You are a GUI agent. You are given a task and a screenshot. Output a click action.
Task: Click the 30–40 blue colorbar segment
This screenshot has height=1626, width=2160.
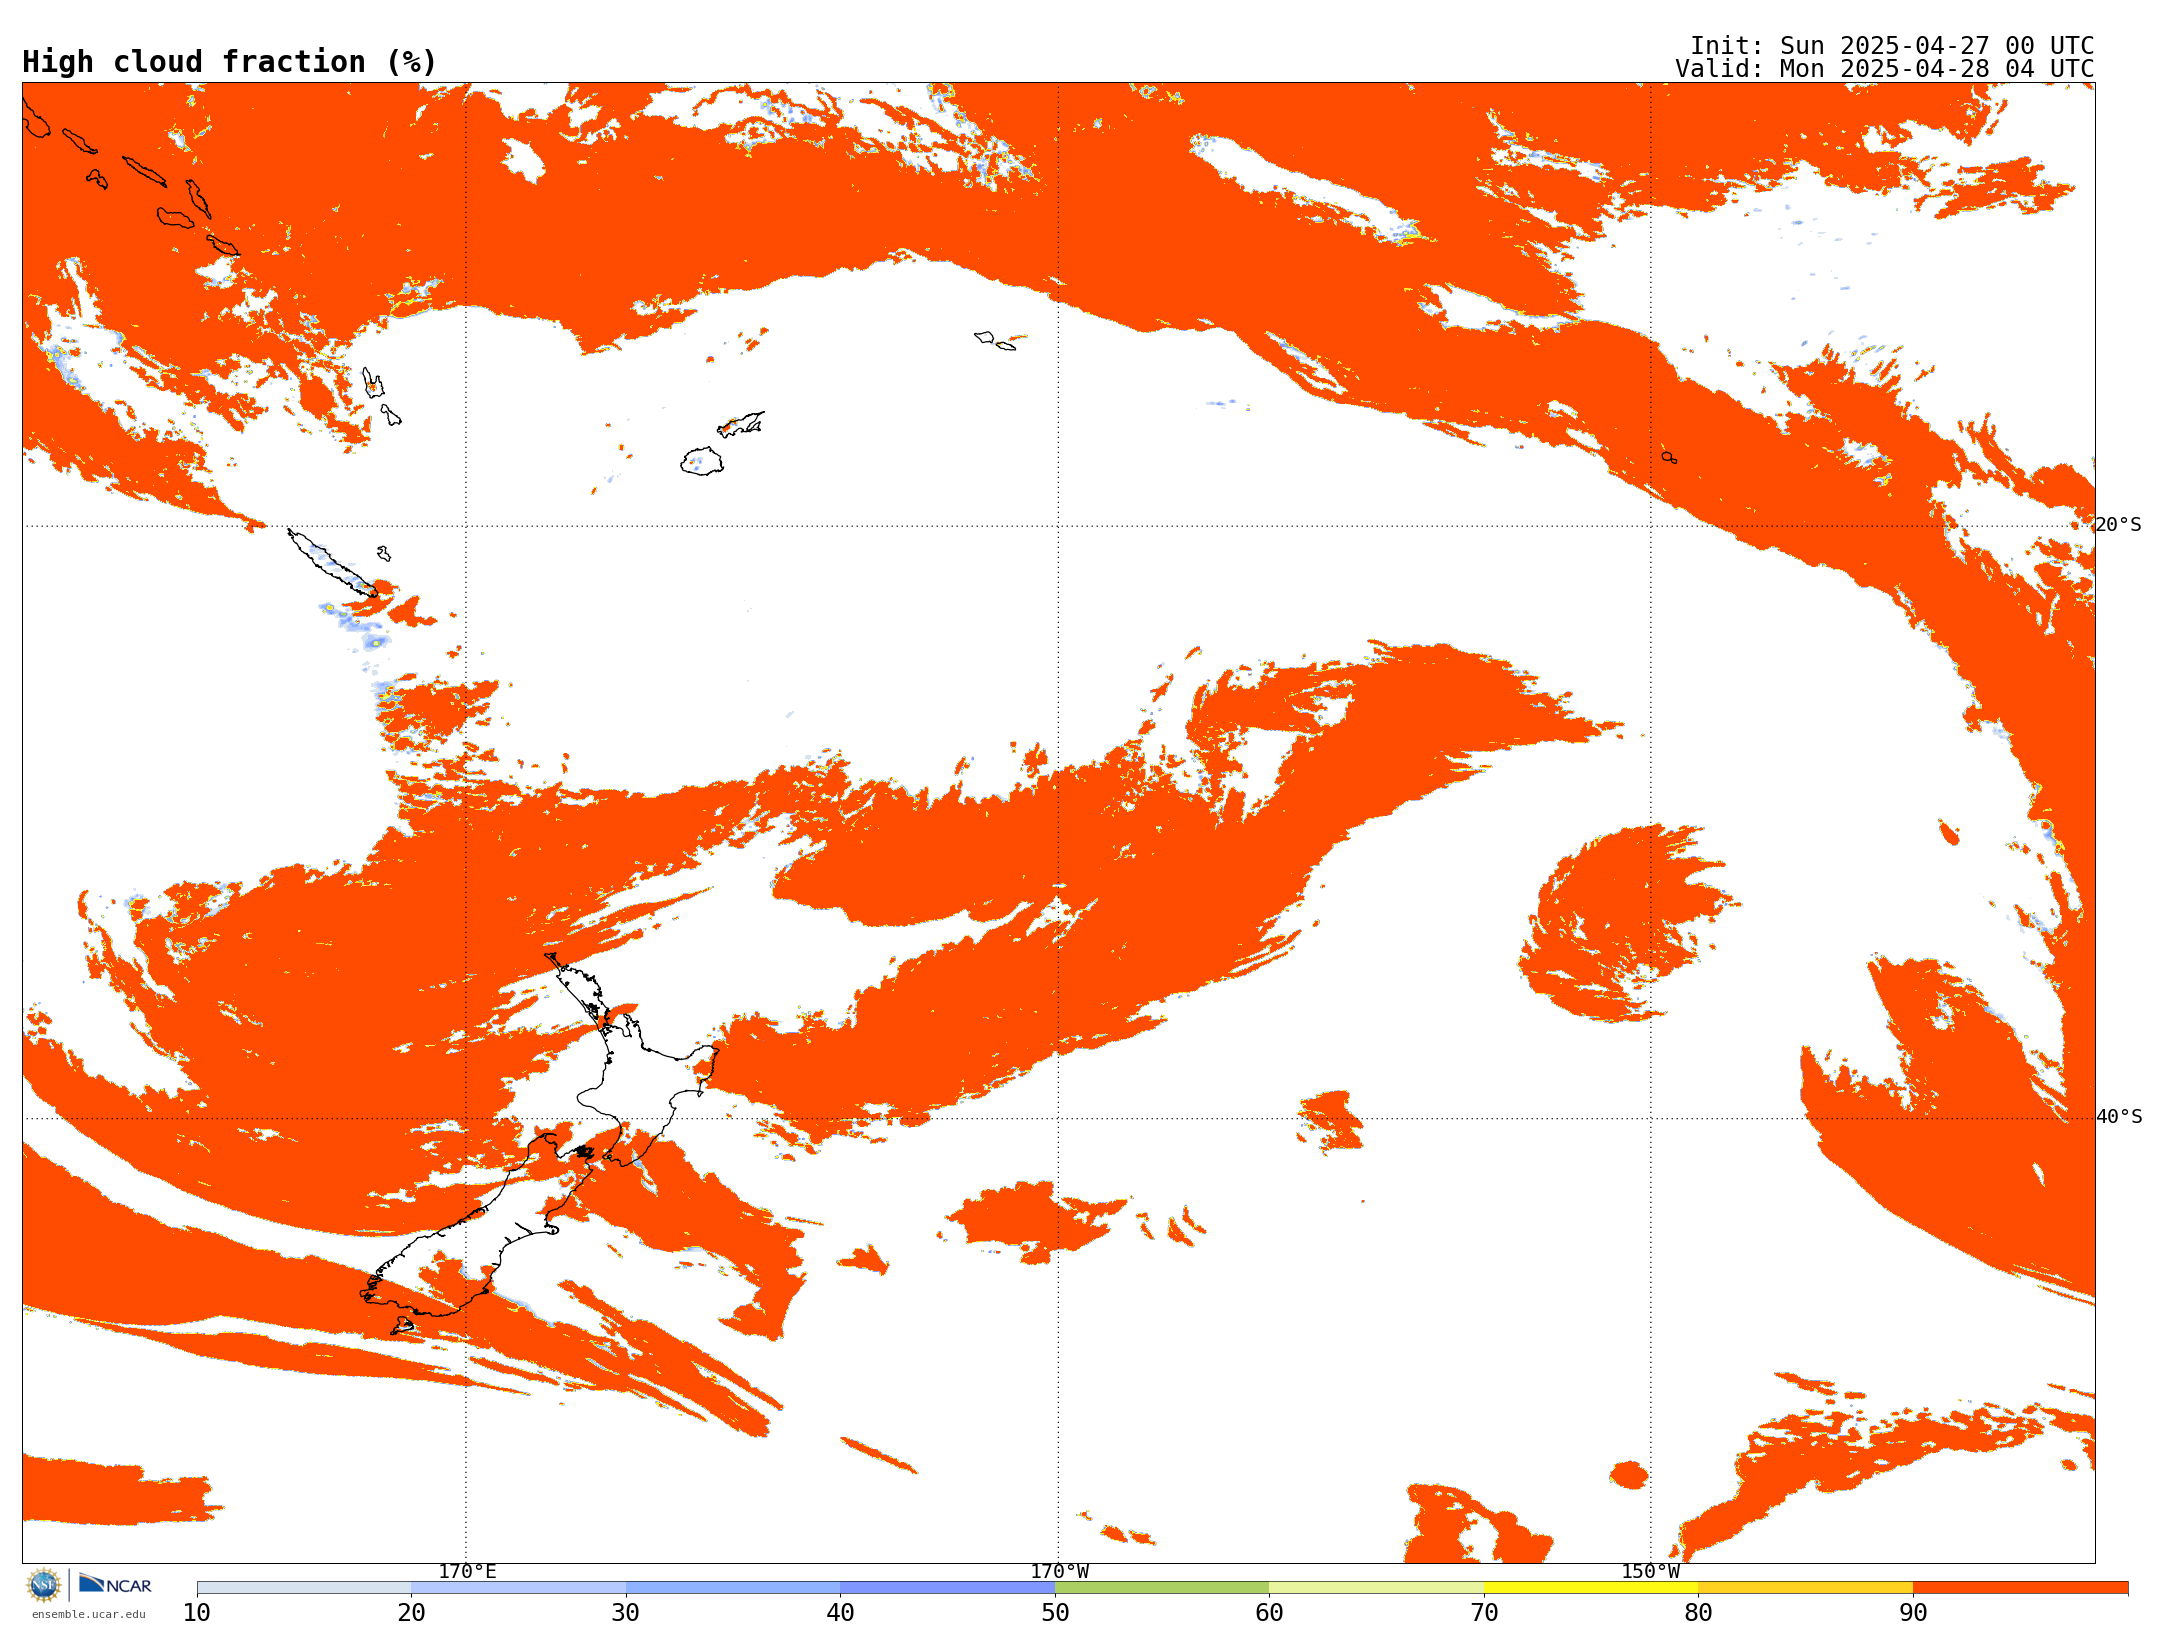[x=733, y=1588]
